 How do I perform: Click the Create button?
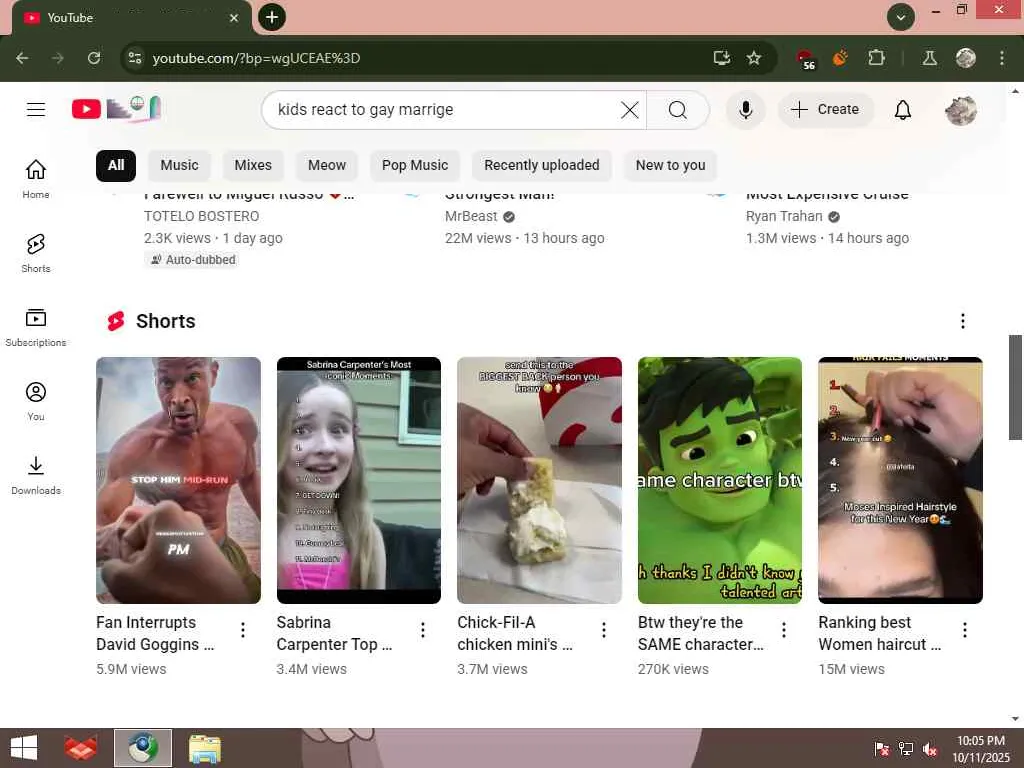point(824,110)
